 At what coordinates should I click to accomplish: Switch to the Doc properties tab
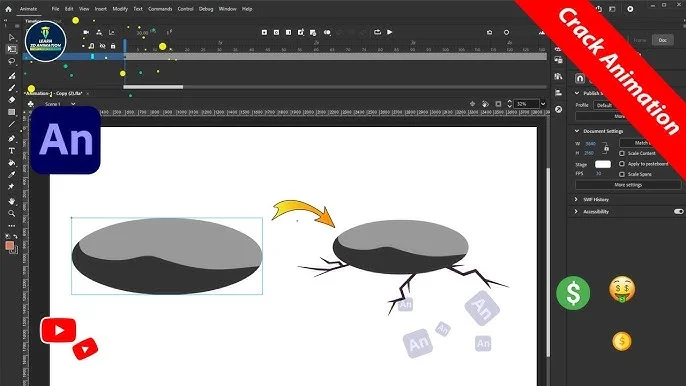[x=662, y=40]
